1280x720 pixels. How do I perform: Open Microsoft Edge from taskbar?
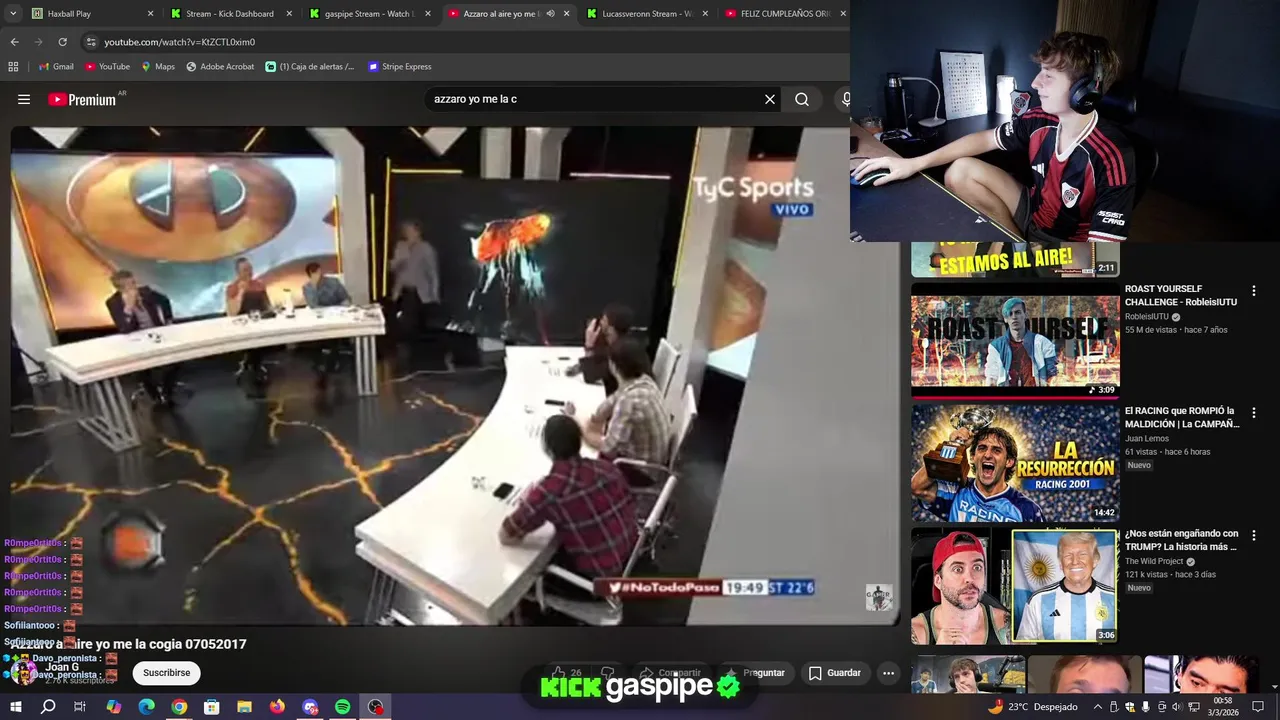[x=146, y=707]
